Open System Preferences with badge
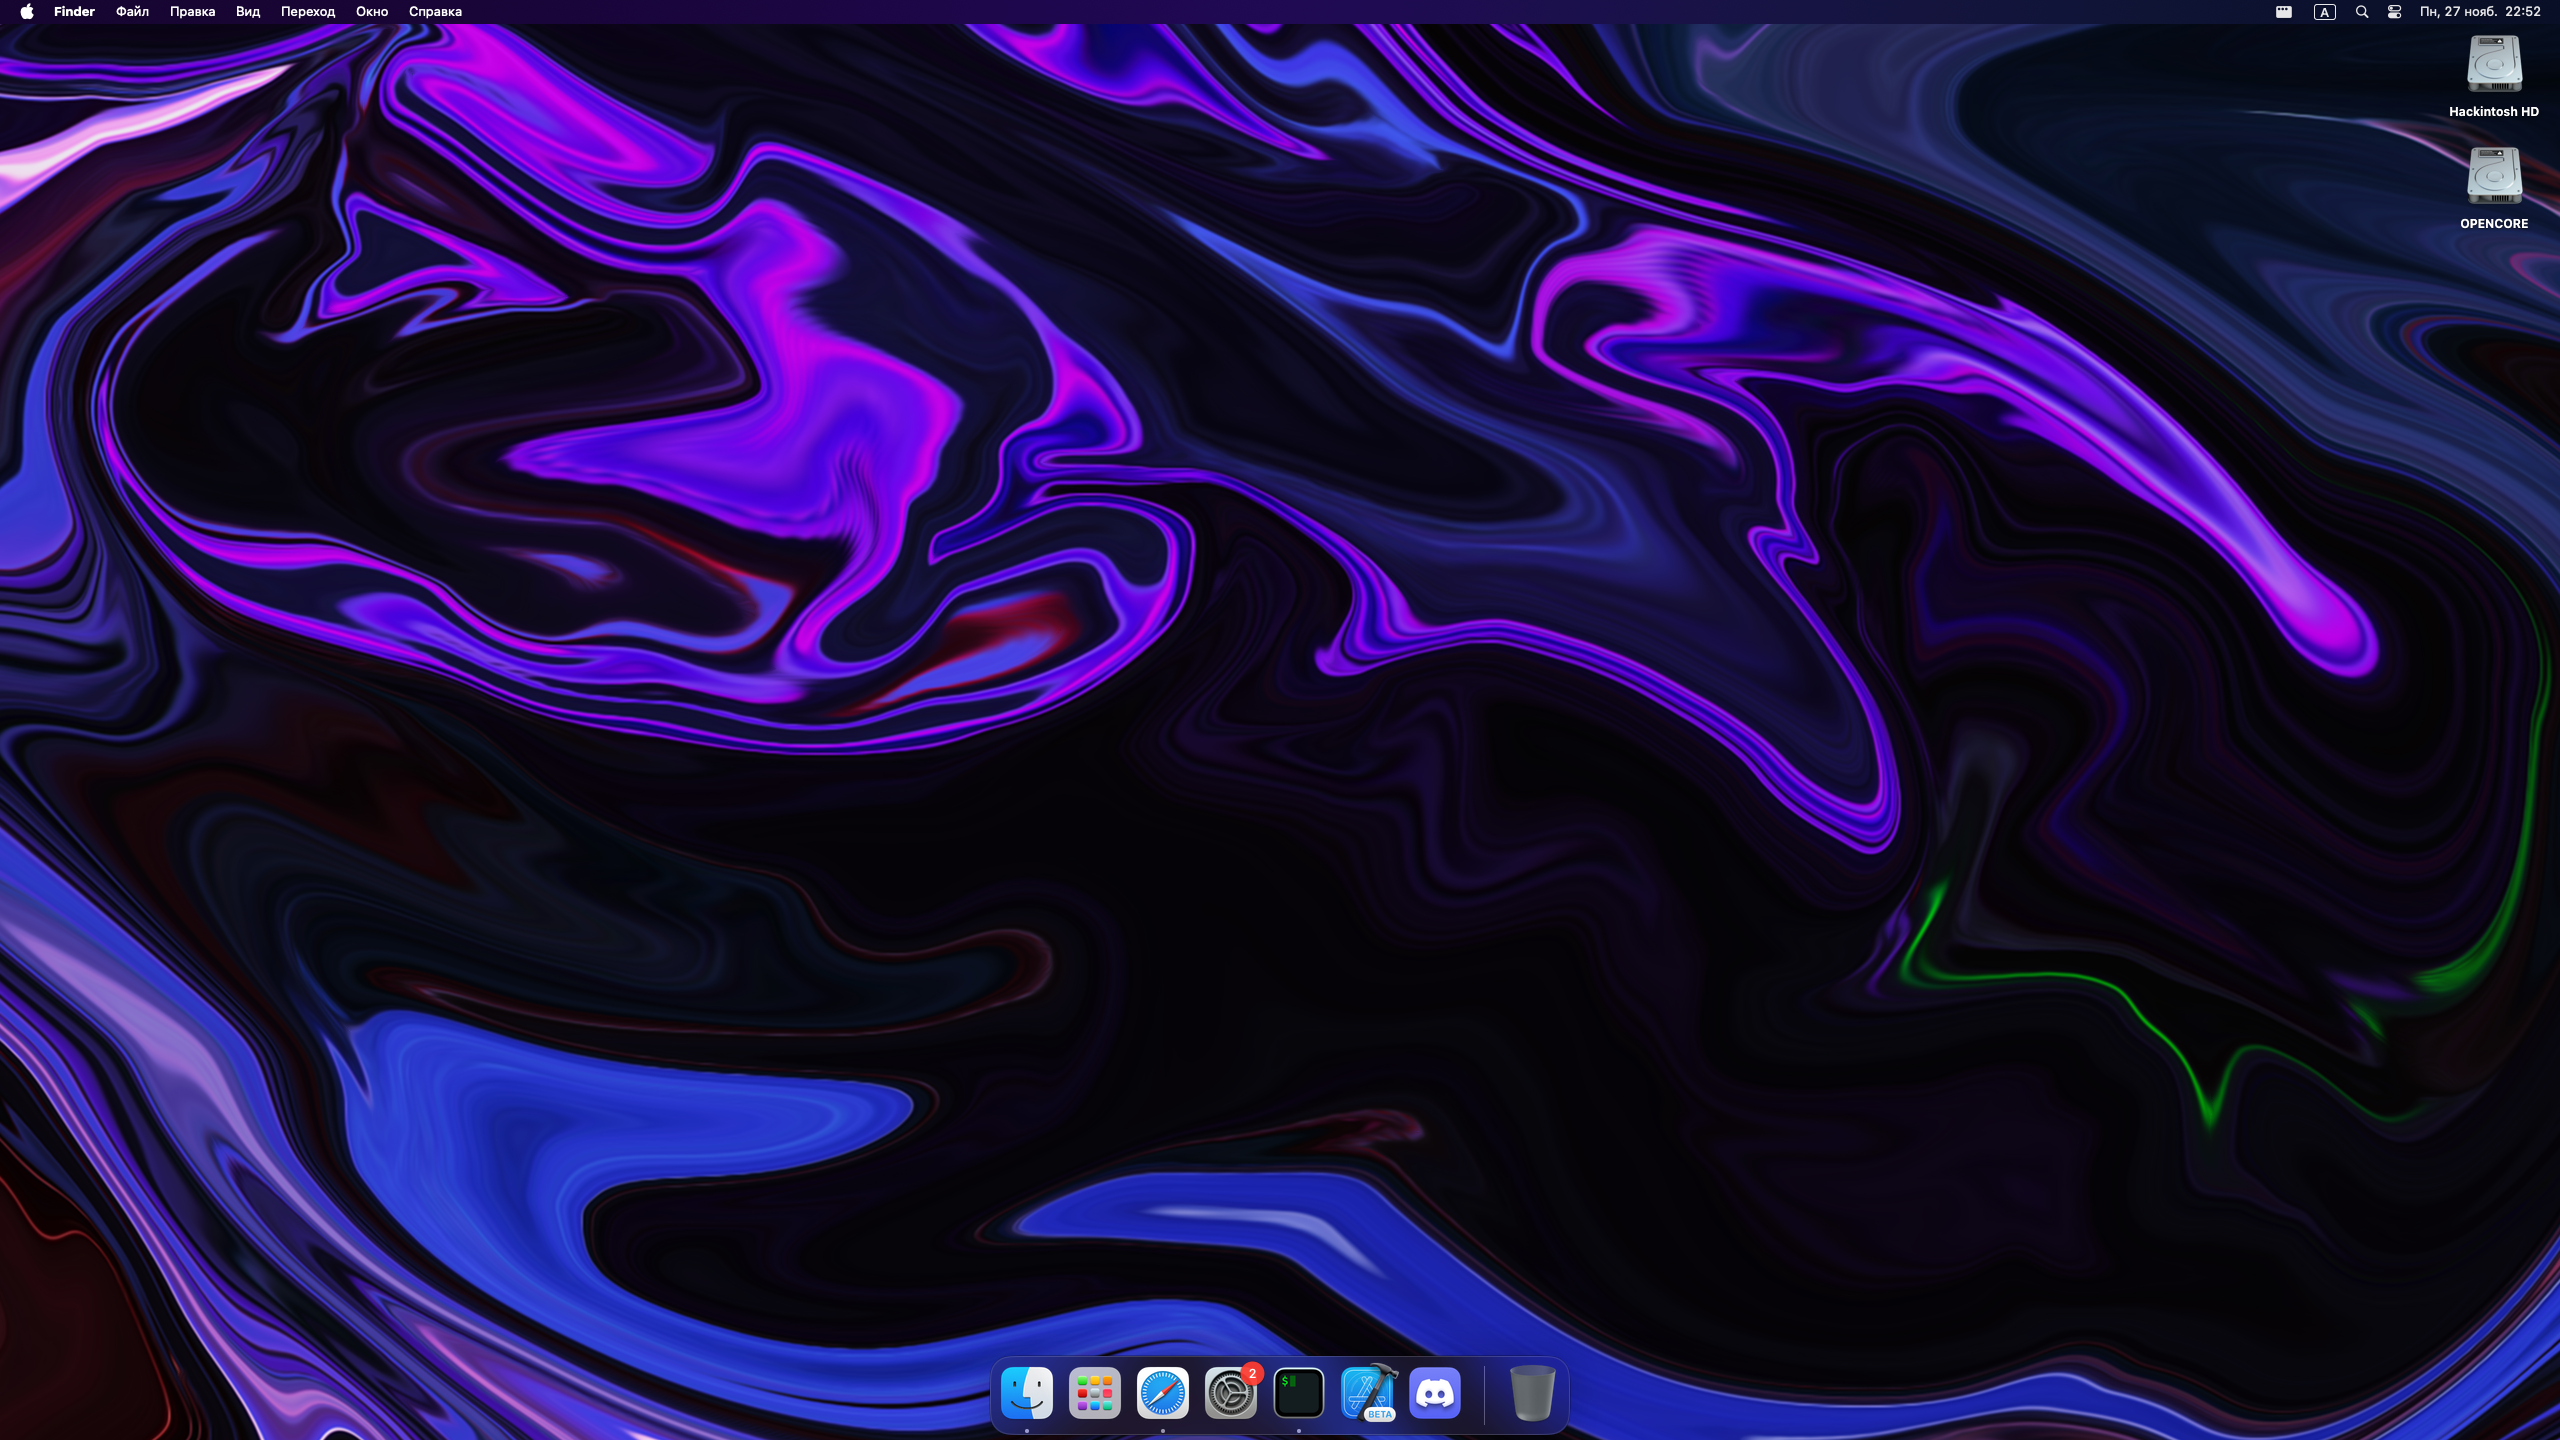 pos(1230,1393)
